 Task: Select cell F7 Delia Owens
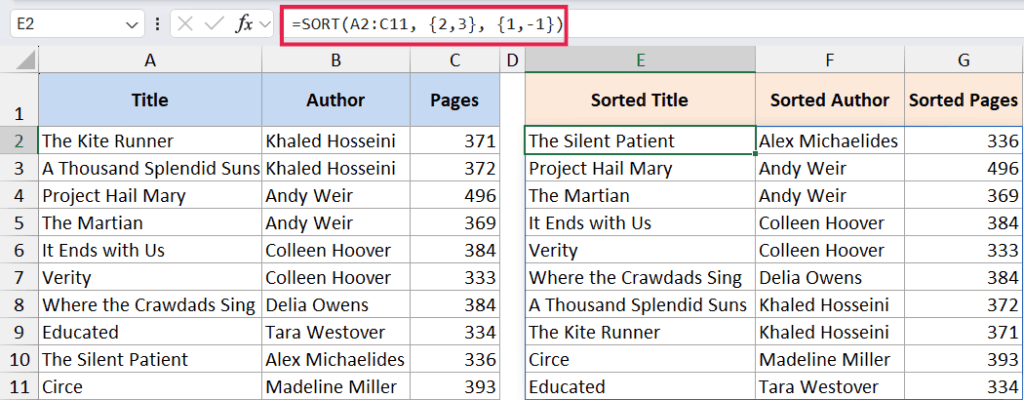coord(830,278)
